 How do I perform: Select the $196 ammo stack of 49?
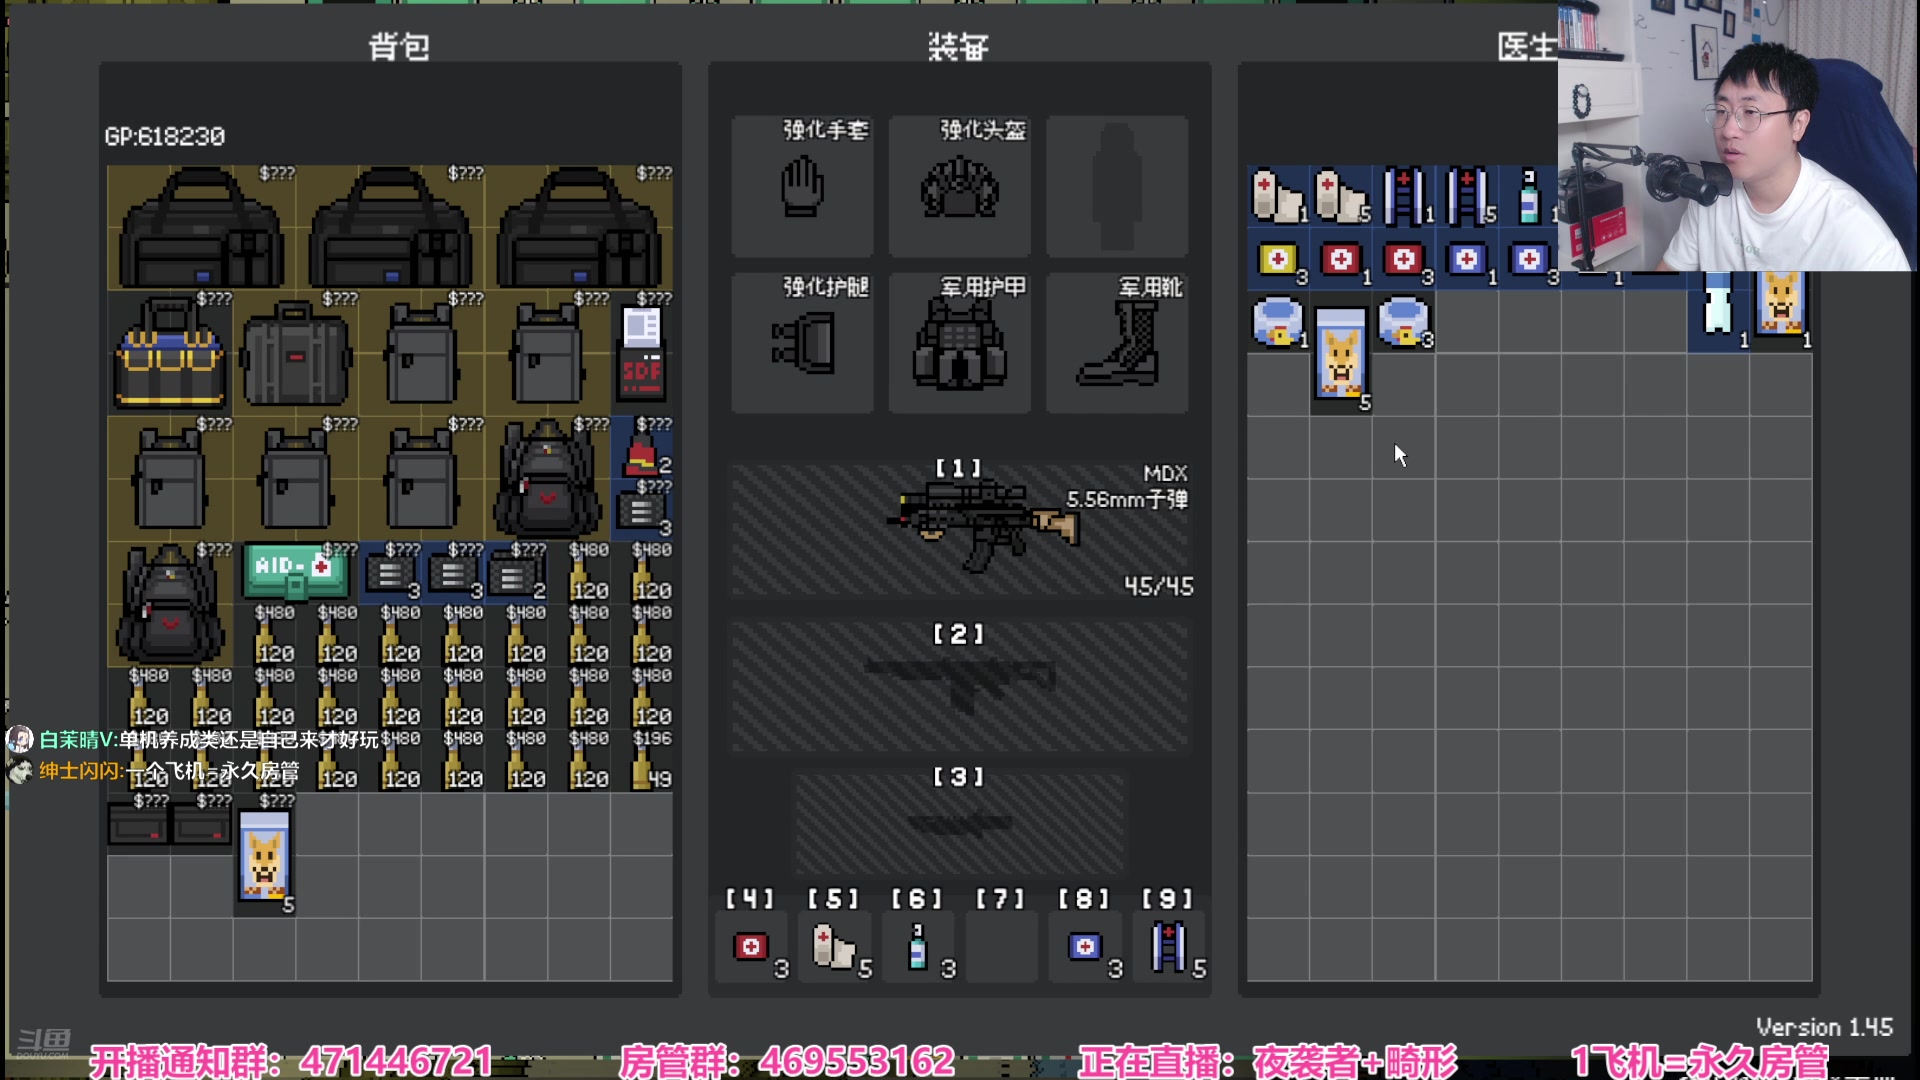coord(642,761)
